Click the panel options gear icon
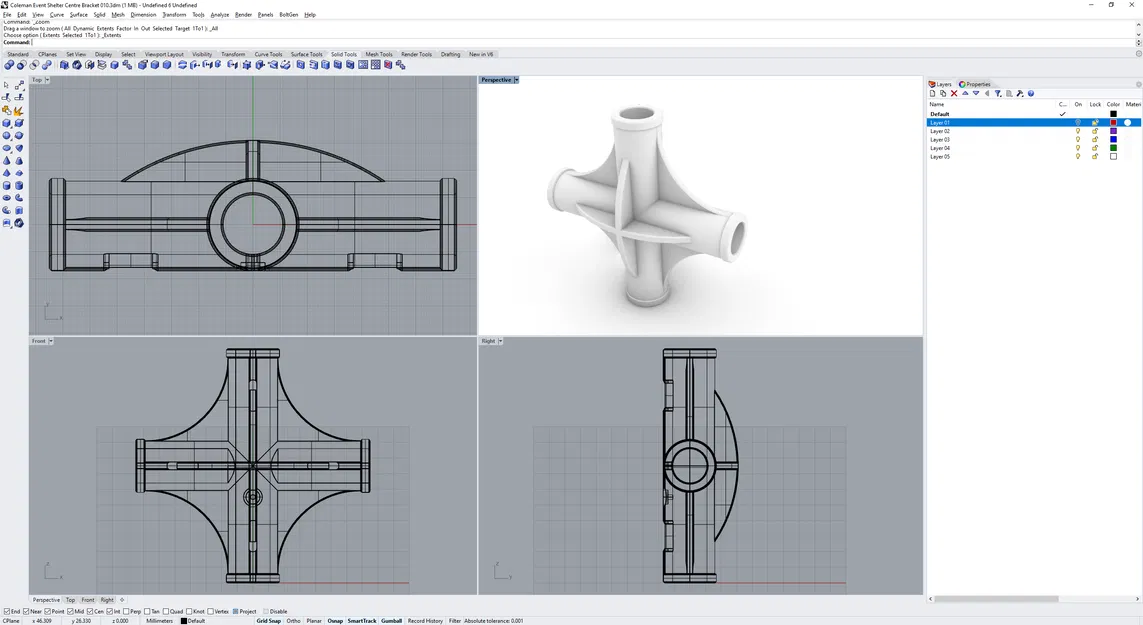This screenshot has height=625, width=1143. 1138,84
